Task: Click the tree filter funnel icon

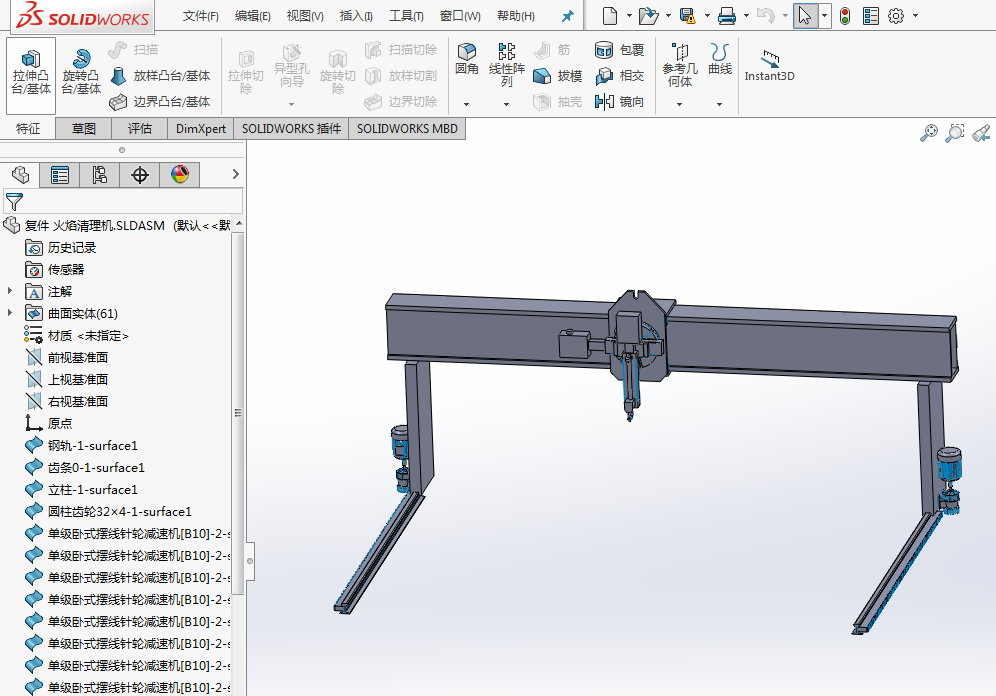Action: (14, 202)
